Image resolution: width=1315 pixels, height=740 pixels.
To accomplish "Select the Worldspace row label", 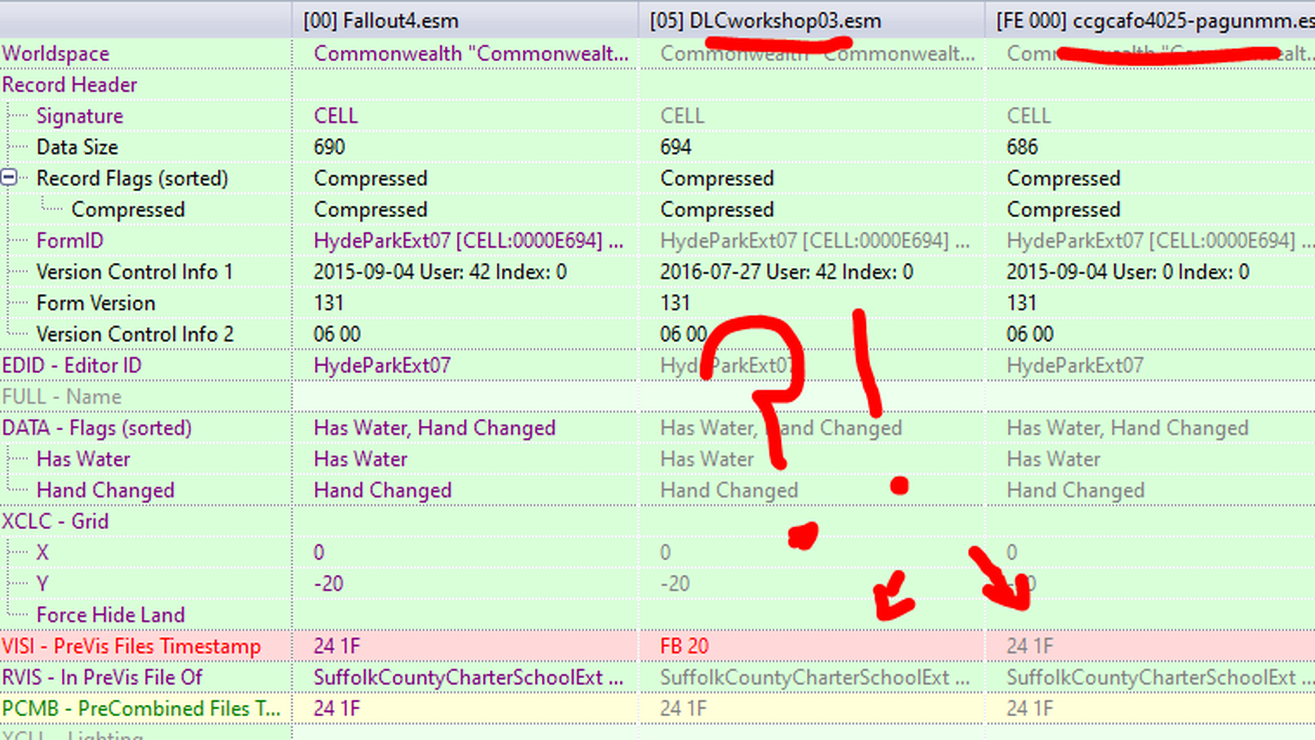I will [x=56, y=54].
